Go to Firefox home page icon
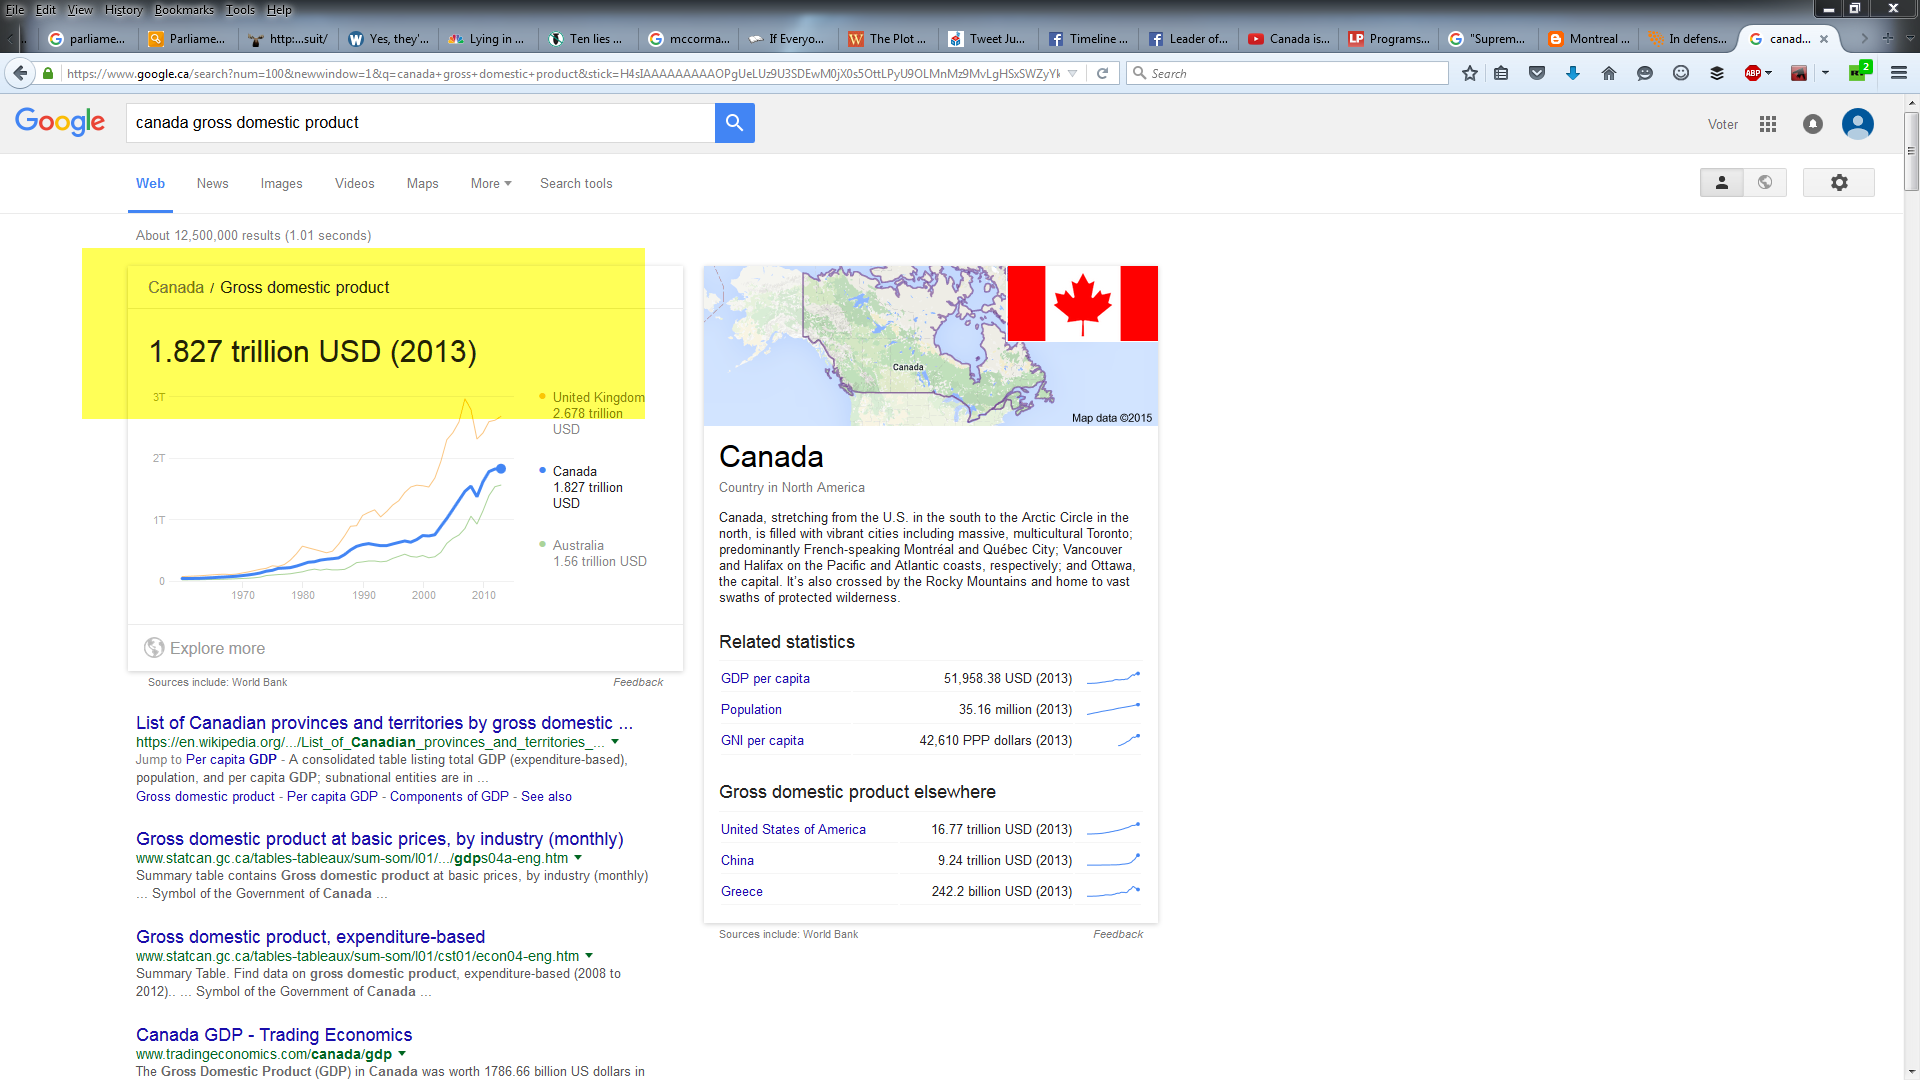 pyautogui.click(x=1608, y=73)
